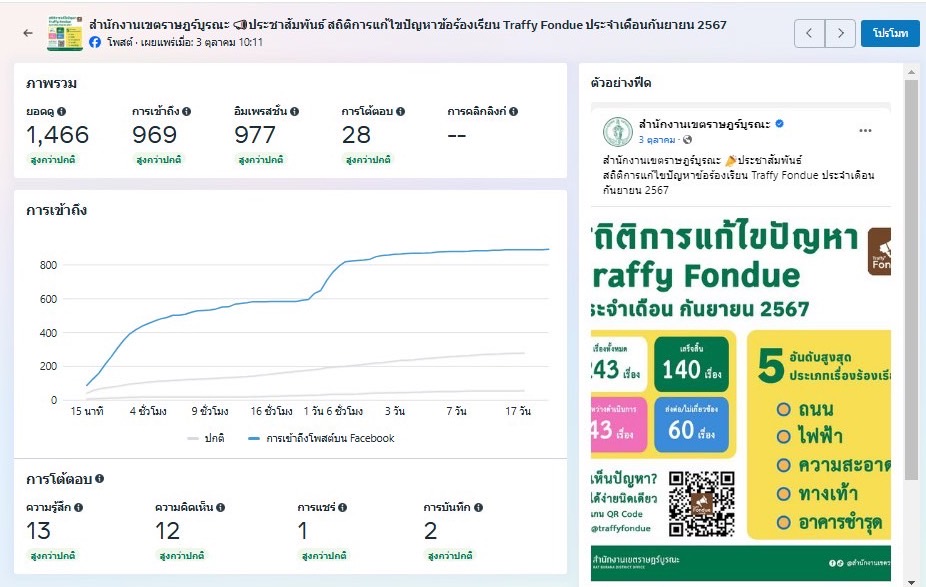This screenshot has height=587, width=926.
Task: Click the 15 นาที label on chart axis
Action: point(87,411)
